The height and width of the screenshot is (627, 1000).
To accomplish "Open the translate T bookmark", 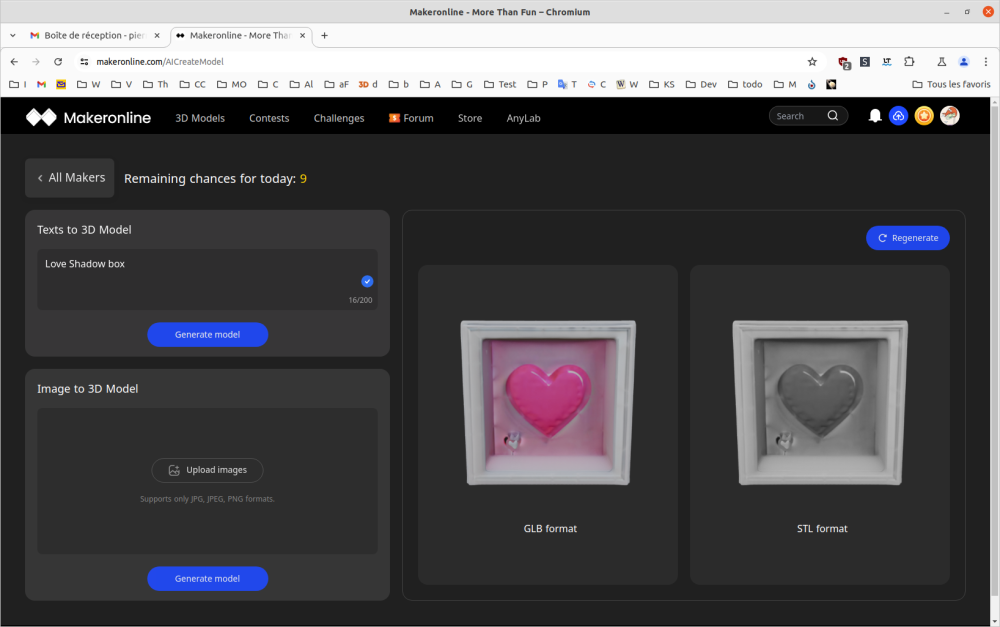I will click(x=567, y=84).
